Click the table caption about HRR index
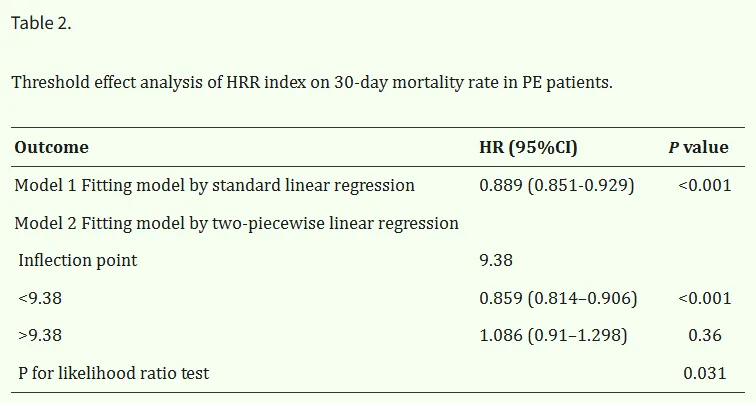This screenshot has height=403, width=756. click(x=312, y=82)
